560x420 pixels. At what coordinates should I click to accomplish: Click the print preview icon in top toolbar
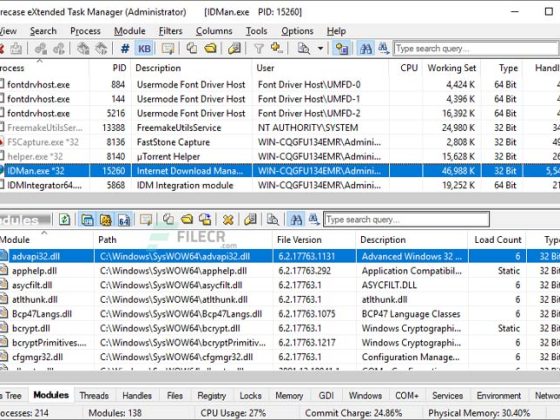(304, 48)
